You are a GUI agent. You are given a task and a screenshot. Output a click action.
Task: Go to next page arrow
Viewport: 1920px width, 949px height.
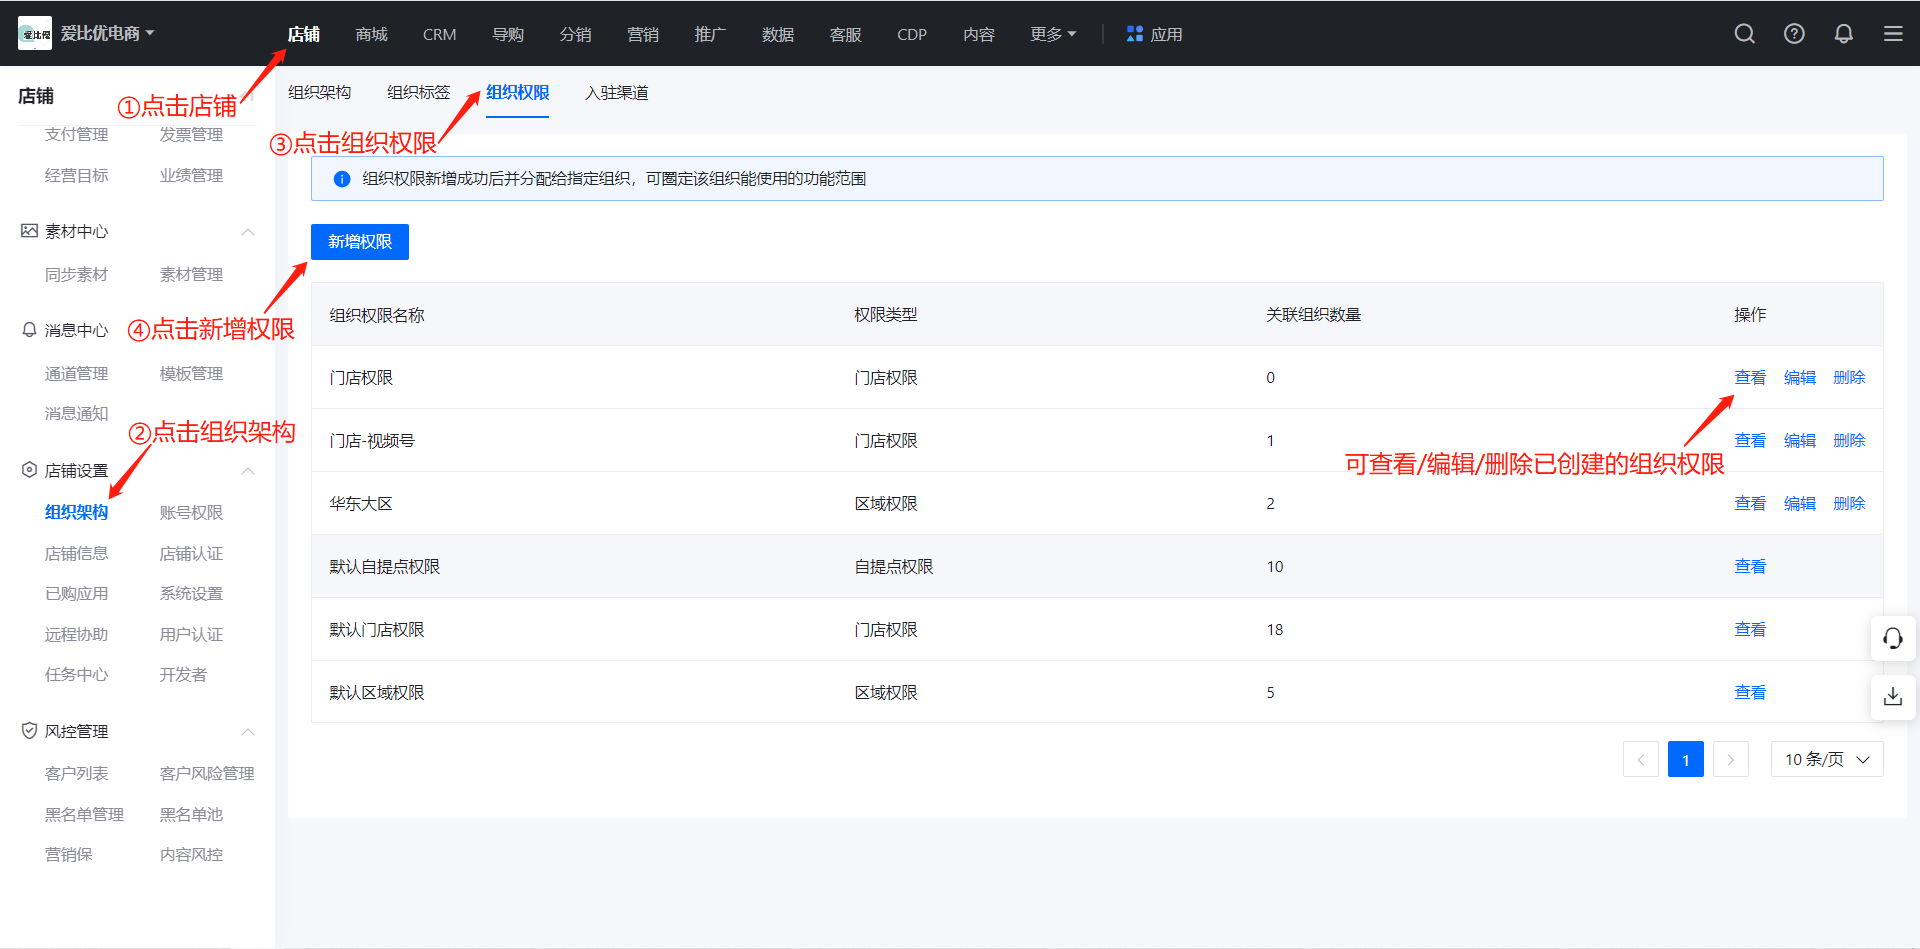click(1730, 759)
